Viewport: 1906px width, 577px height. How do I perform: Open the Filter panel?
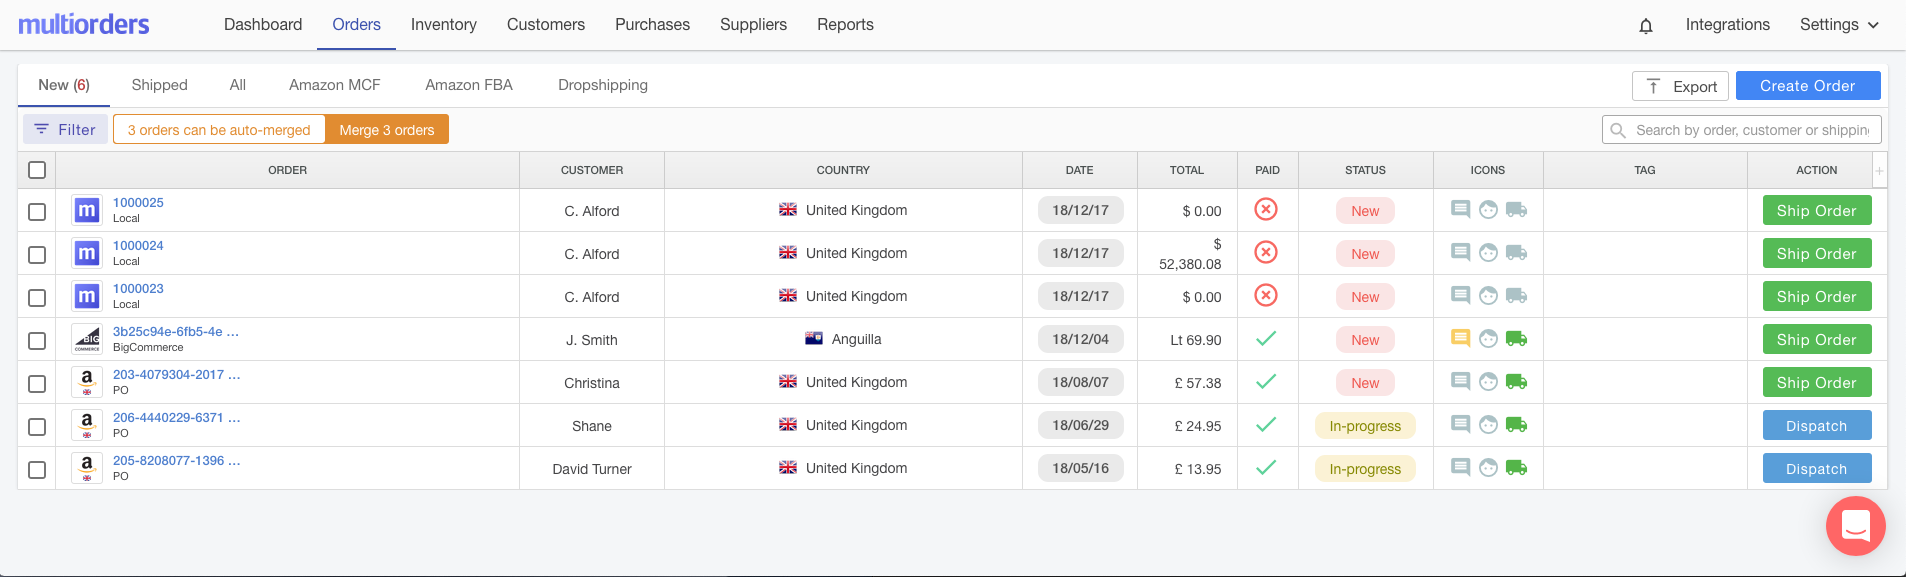tap(65, 130)
